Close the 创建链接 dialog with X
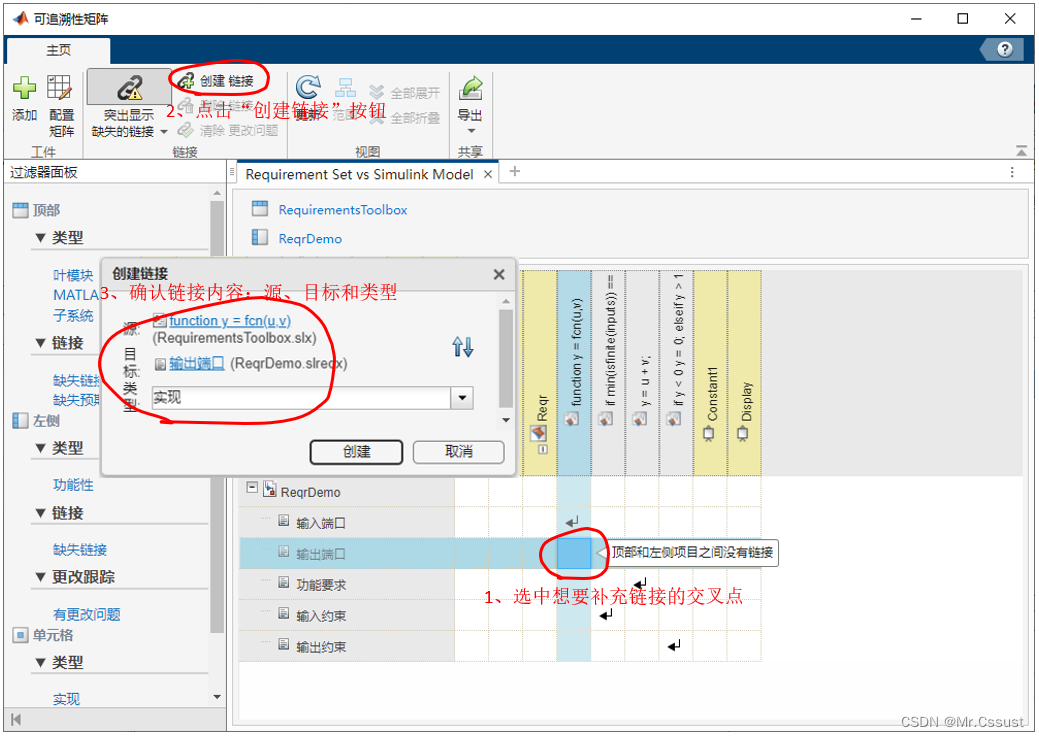The image size is (1039, 737). [499, 274]
